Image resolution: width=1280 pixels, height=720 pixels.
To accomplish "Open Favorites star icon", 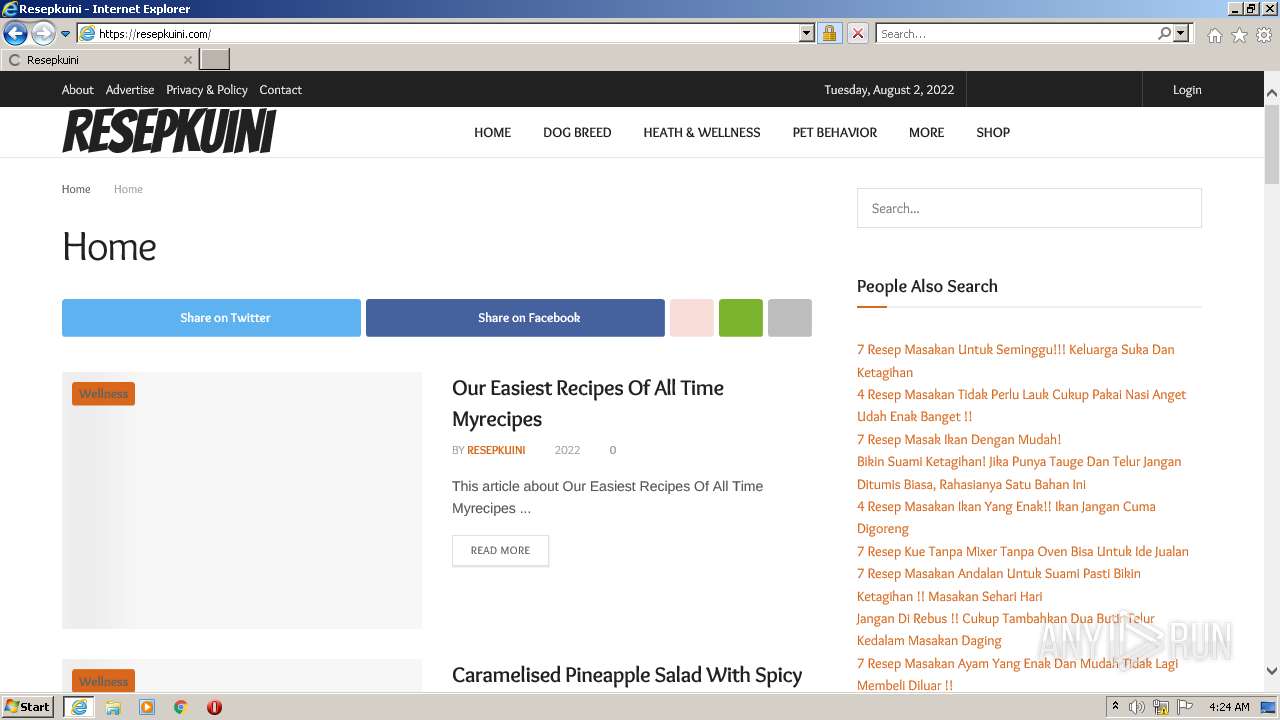I will [x=1239, y=35].
